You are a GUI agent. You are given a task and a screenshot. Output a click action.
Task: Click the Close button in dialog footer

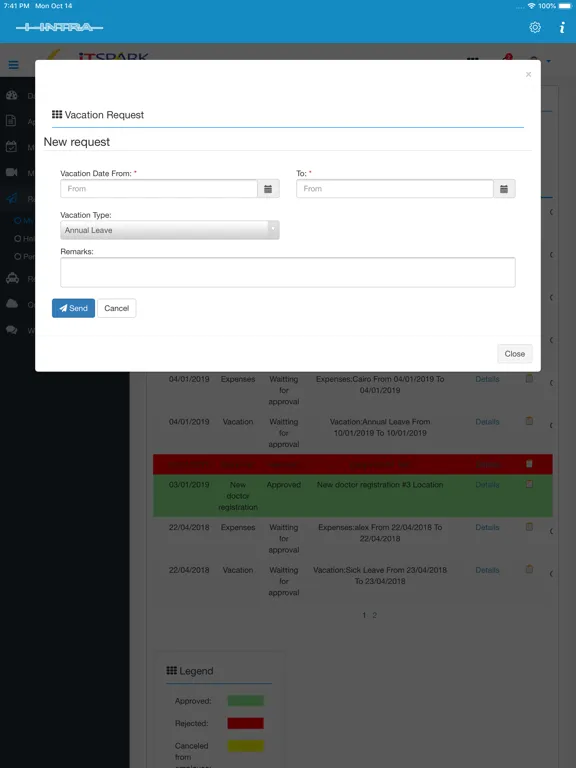pyautogui.click(x=515, y=354)
